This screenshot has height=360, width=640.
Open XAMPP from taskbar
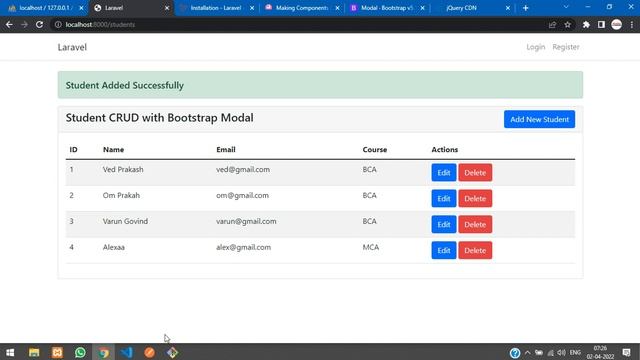tap(57, 352)
